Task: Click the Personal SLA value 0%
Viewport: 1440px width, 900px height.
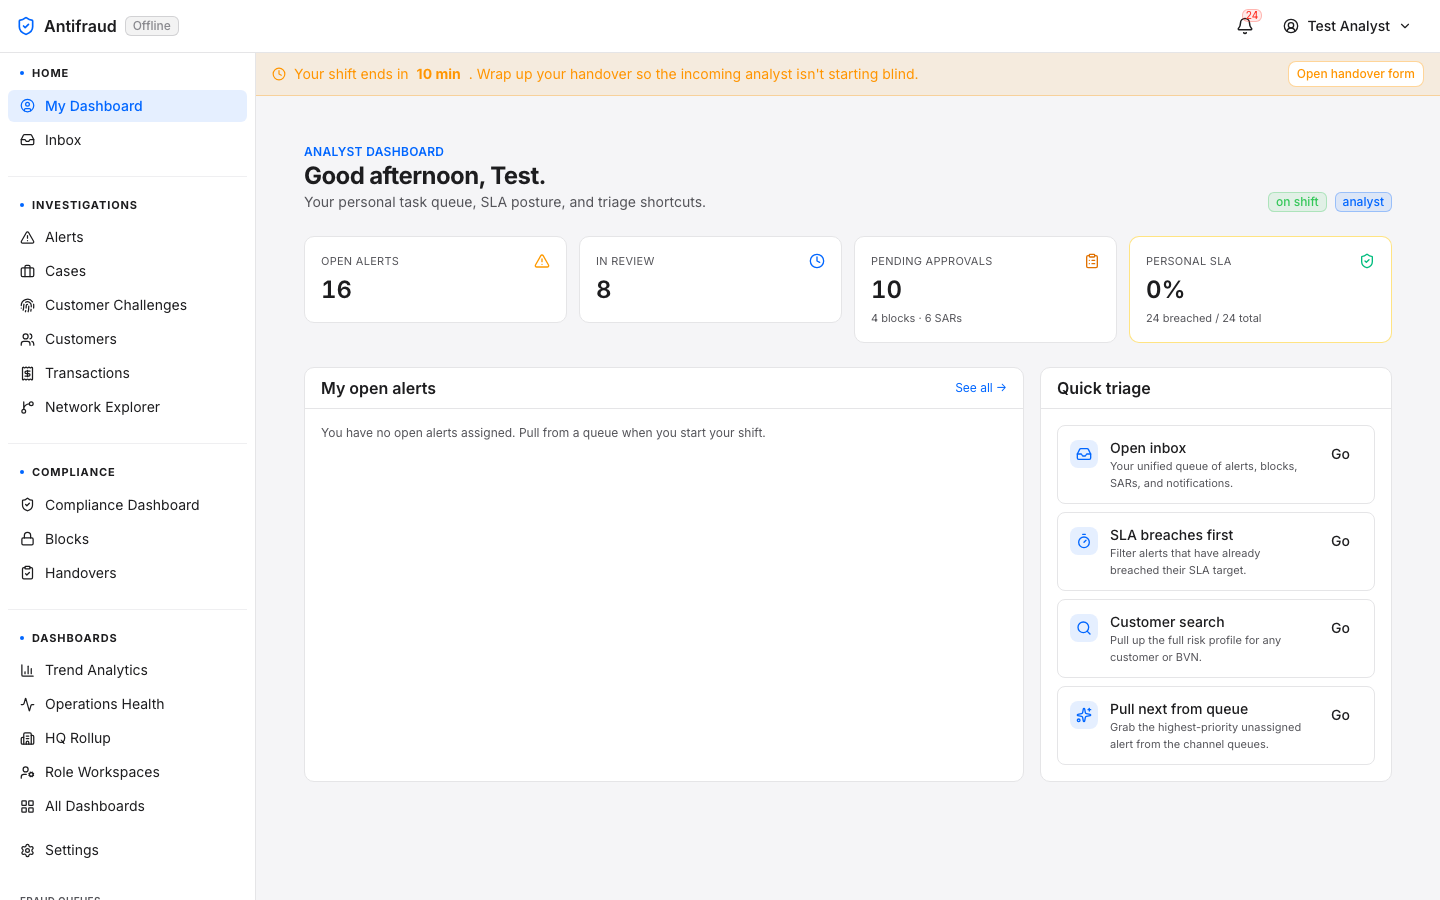Action: click(1165, 290)
